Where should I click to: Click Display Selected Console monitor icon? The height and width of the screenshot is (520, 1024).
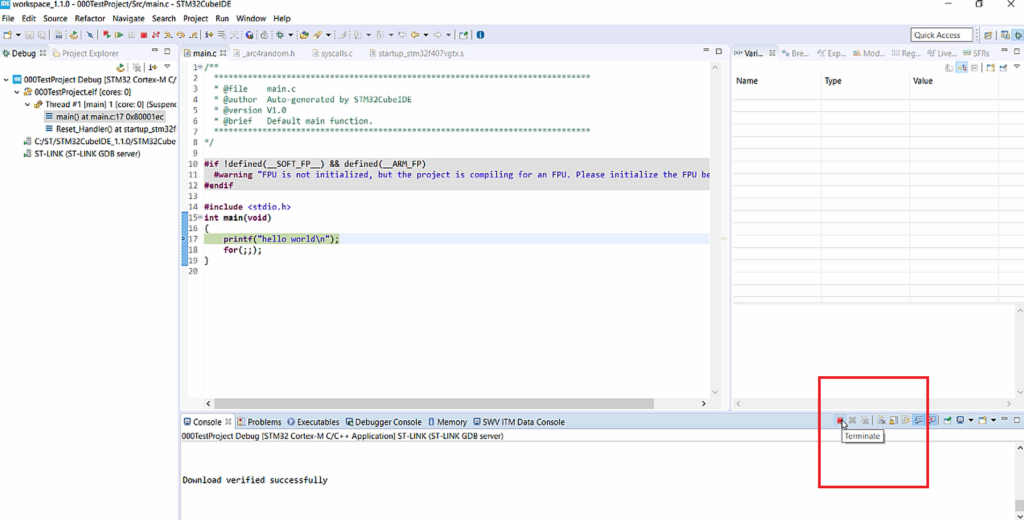[x=961, y=421]
